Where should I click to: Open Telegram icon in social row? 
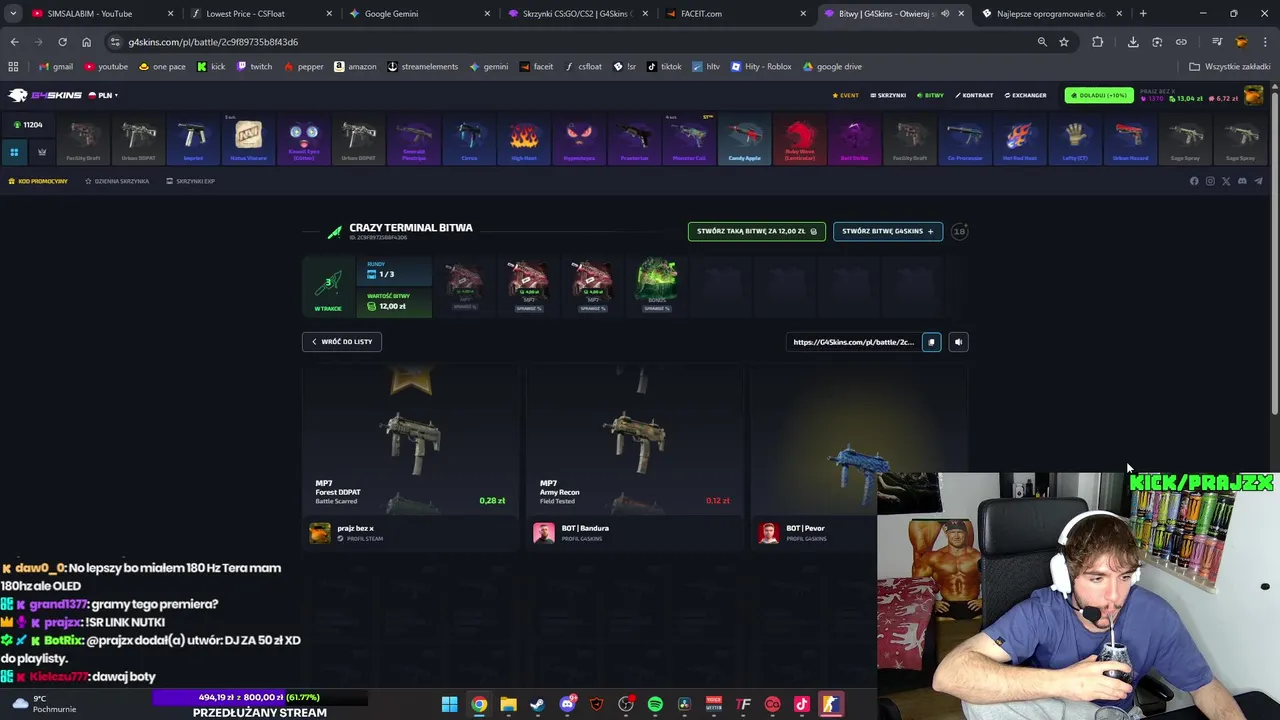pos(1258,181)
